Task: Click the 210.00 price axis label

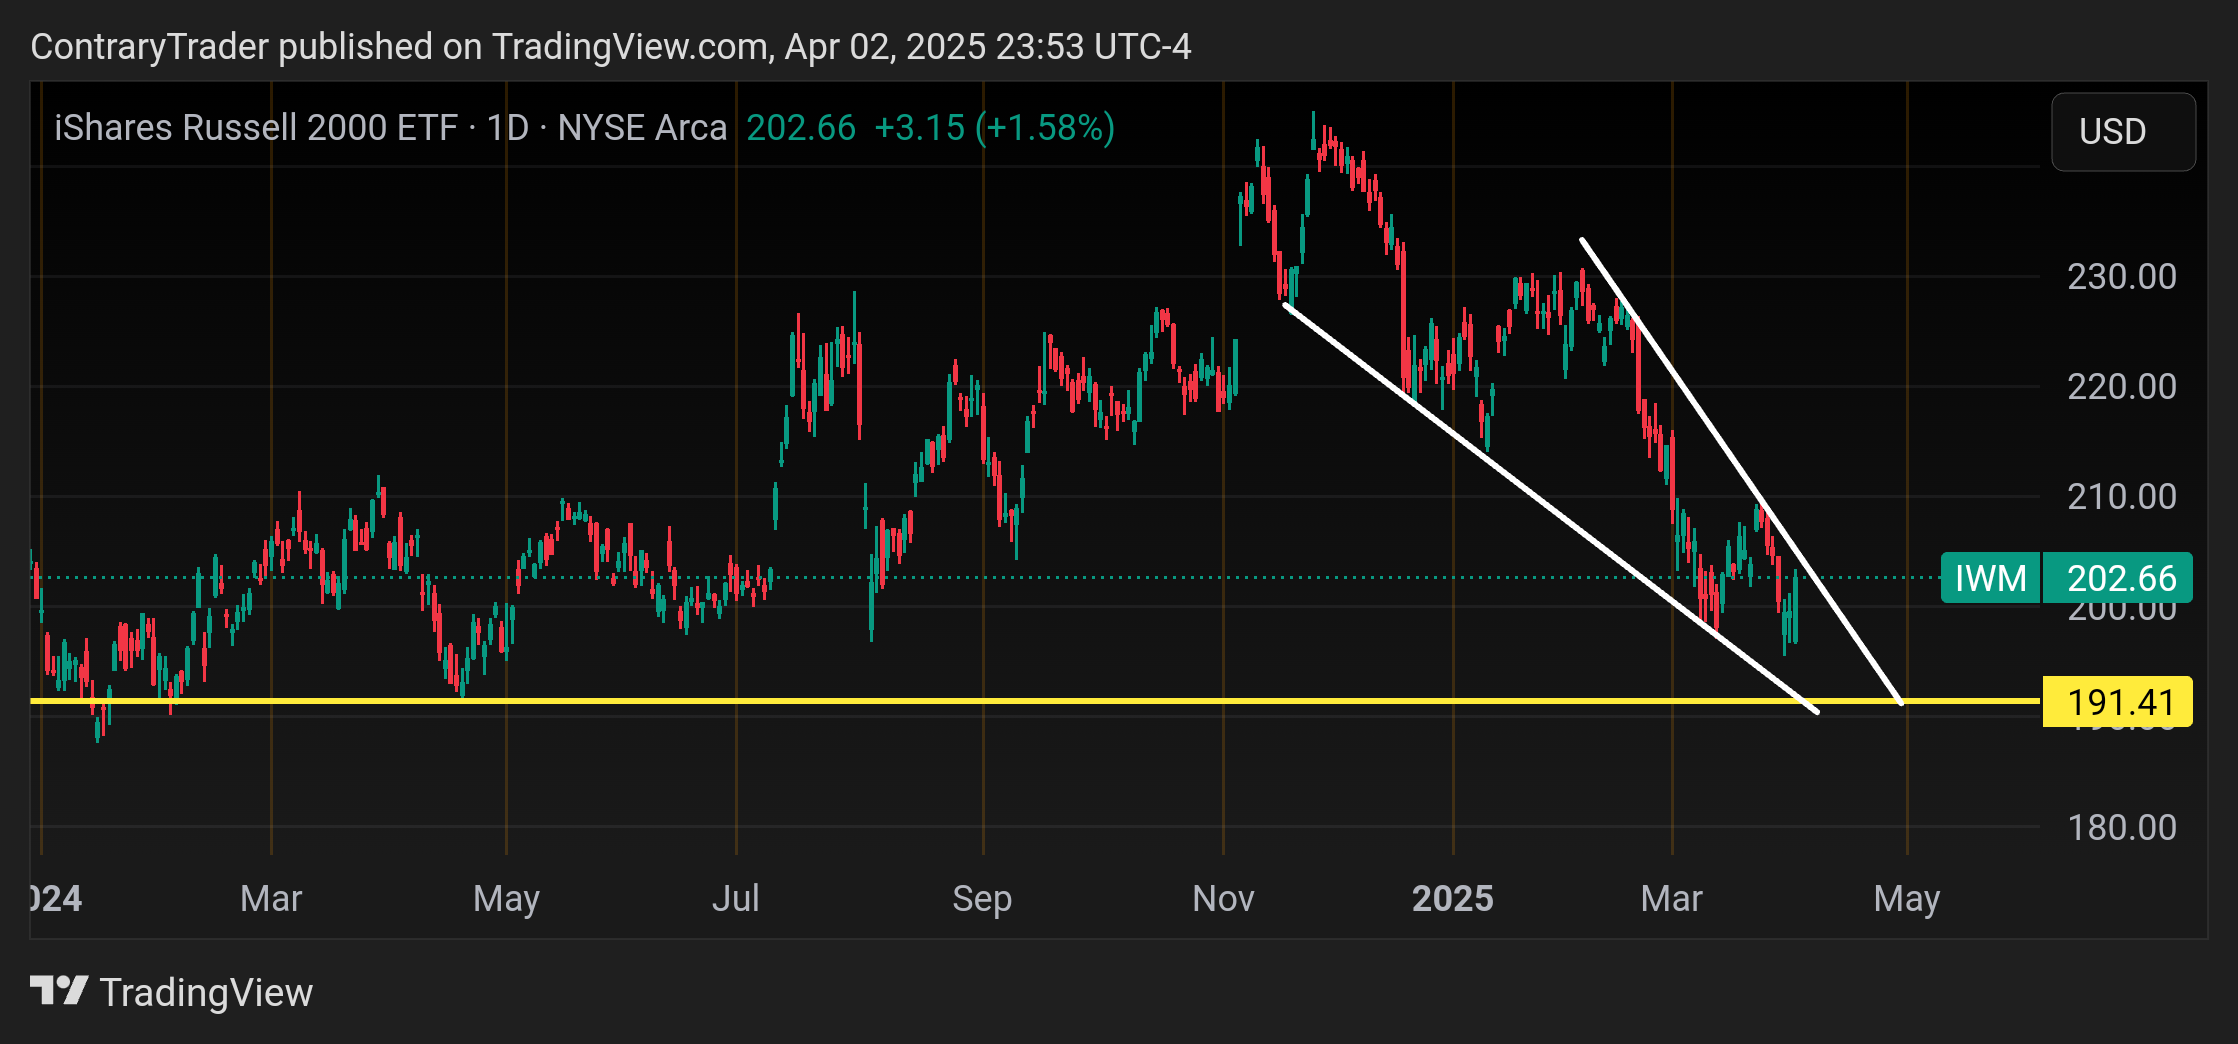Action: pos(2122,496)
